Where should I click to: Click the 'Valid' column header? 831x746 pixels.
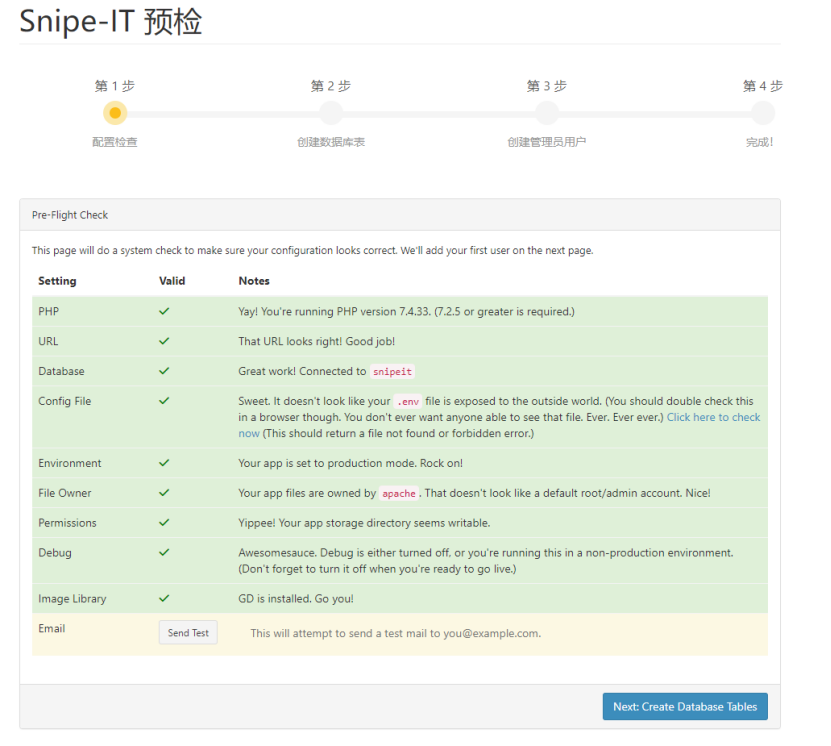click(x=172, y=281)
